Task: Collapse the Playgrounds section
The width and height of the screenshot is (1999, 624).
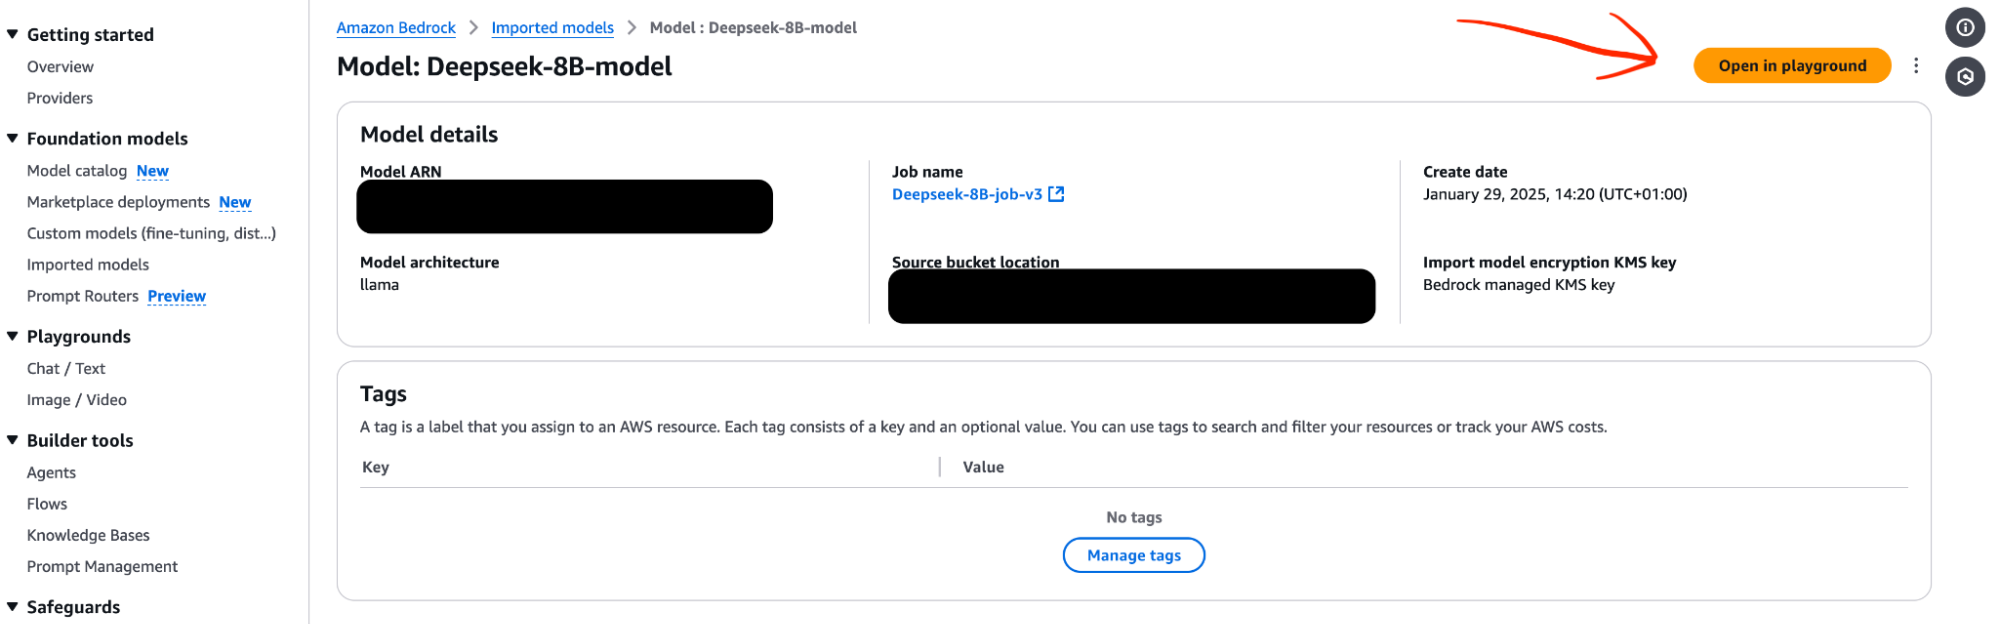Action: coord(13,336)
